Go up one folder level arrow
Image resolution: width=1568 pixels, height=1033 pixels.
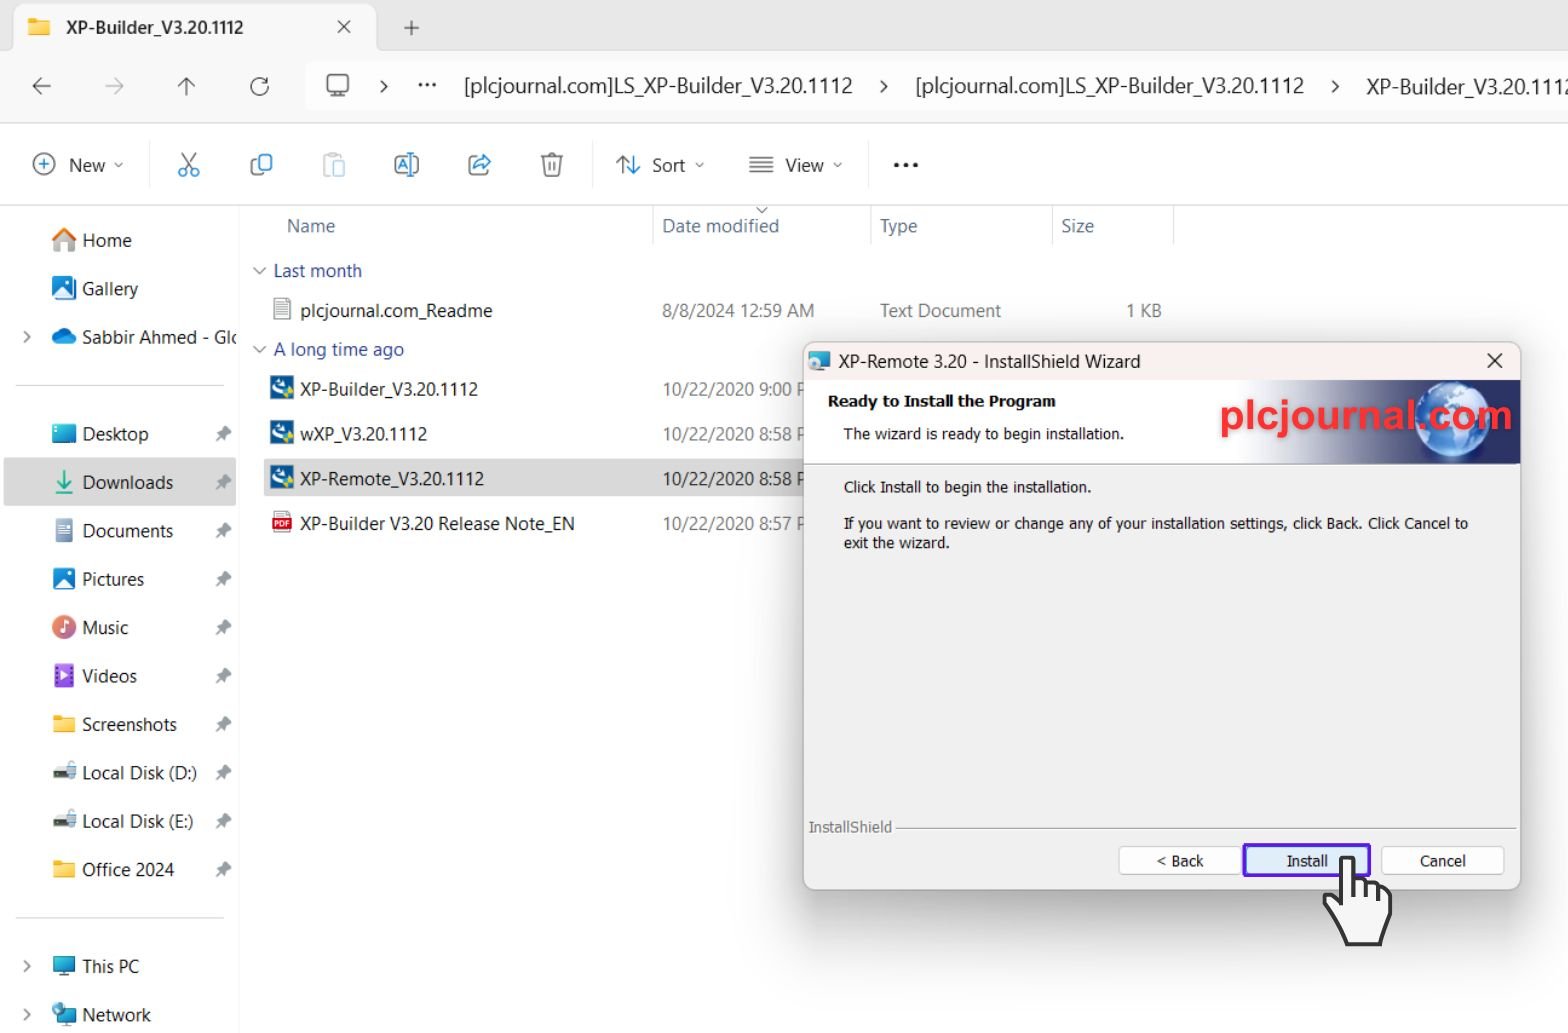(186, 86)
